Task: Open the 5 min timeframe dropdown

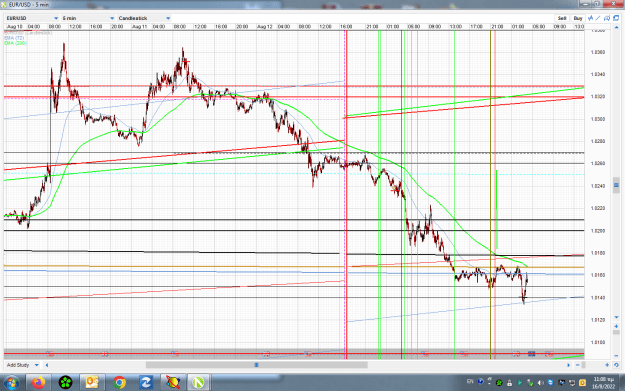Action: [88, 18]
